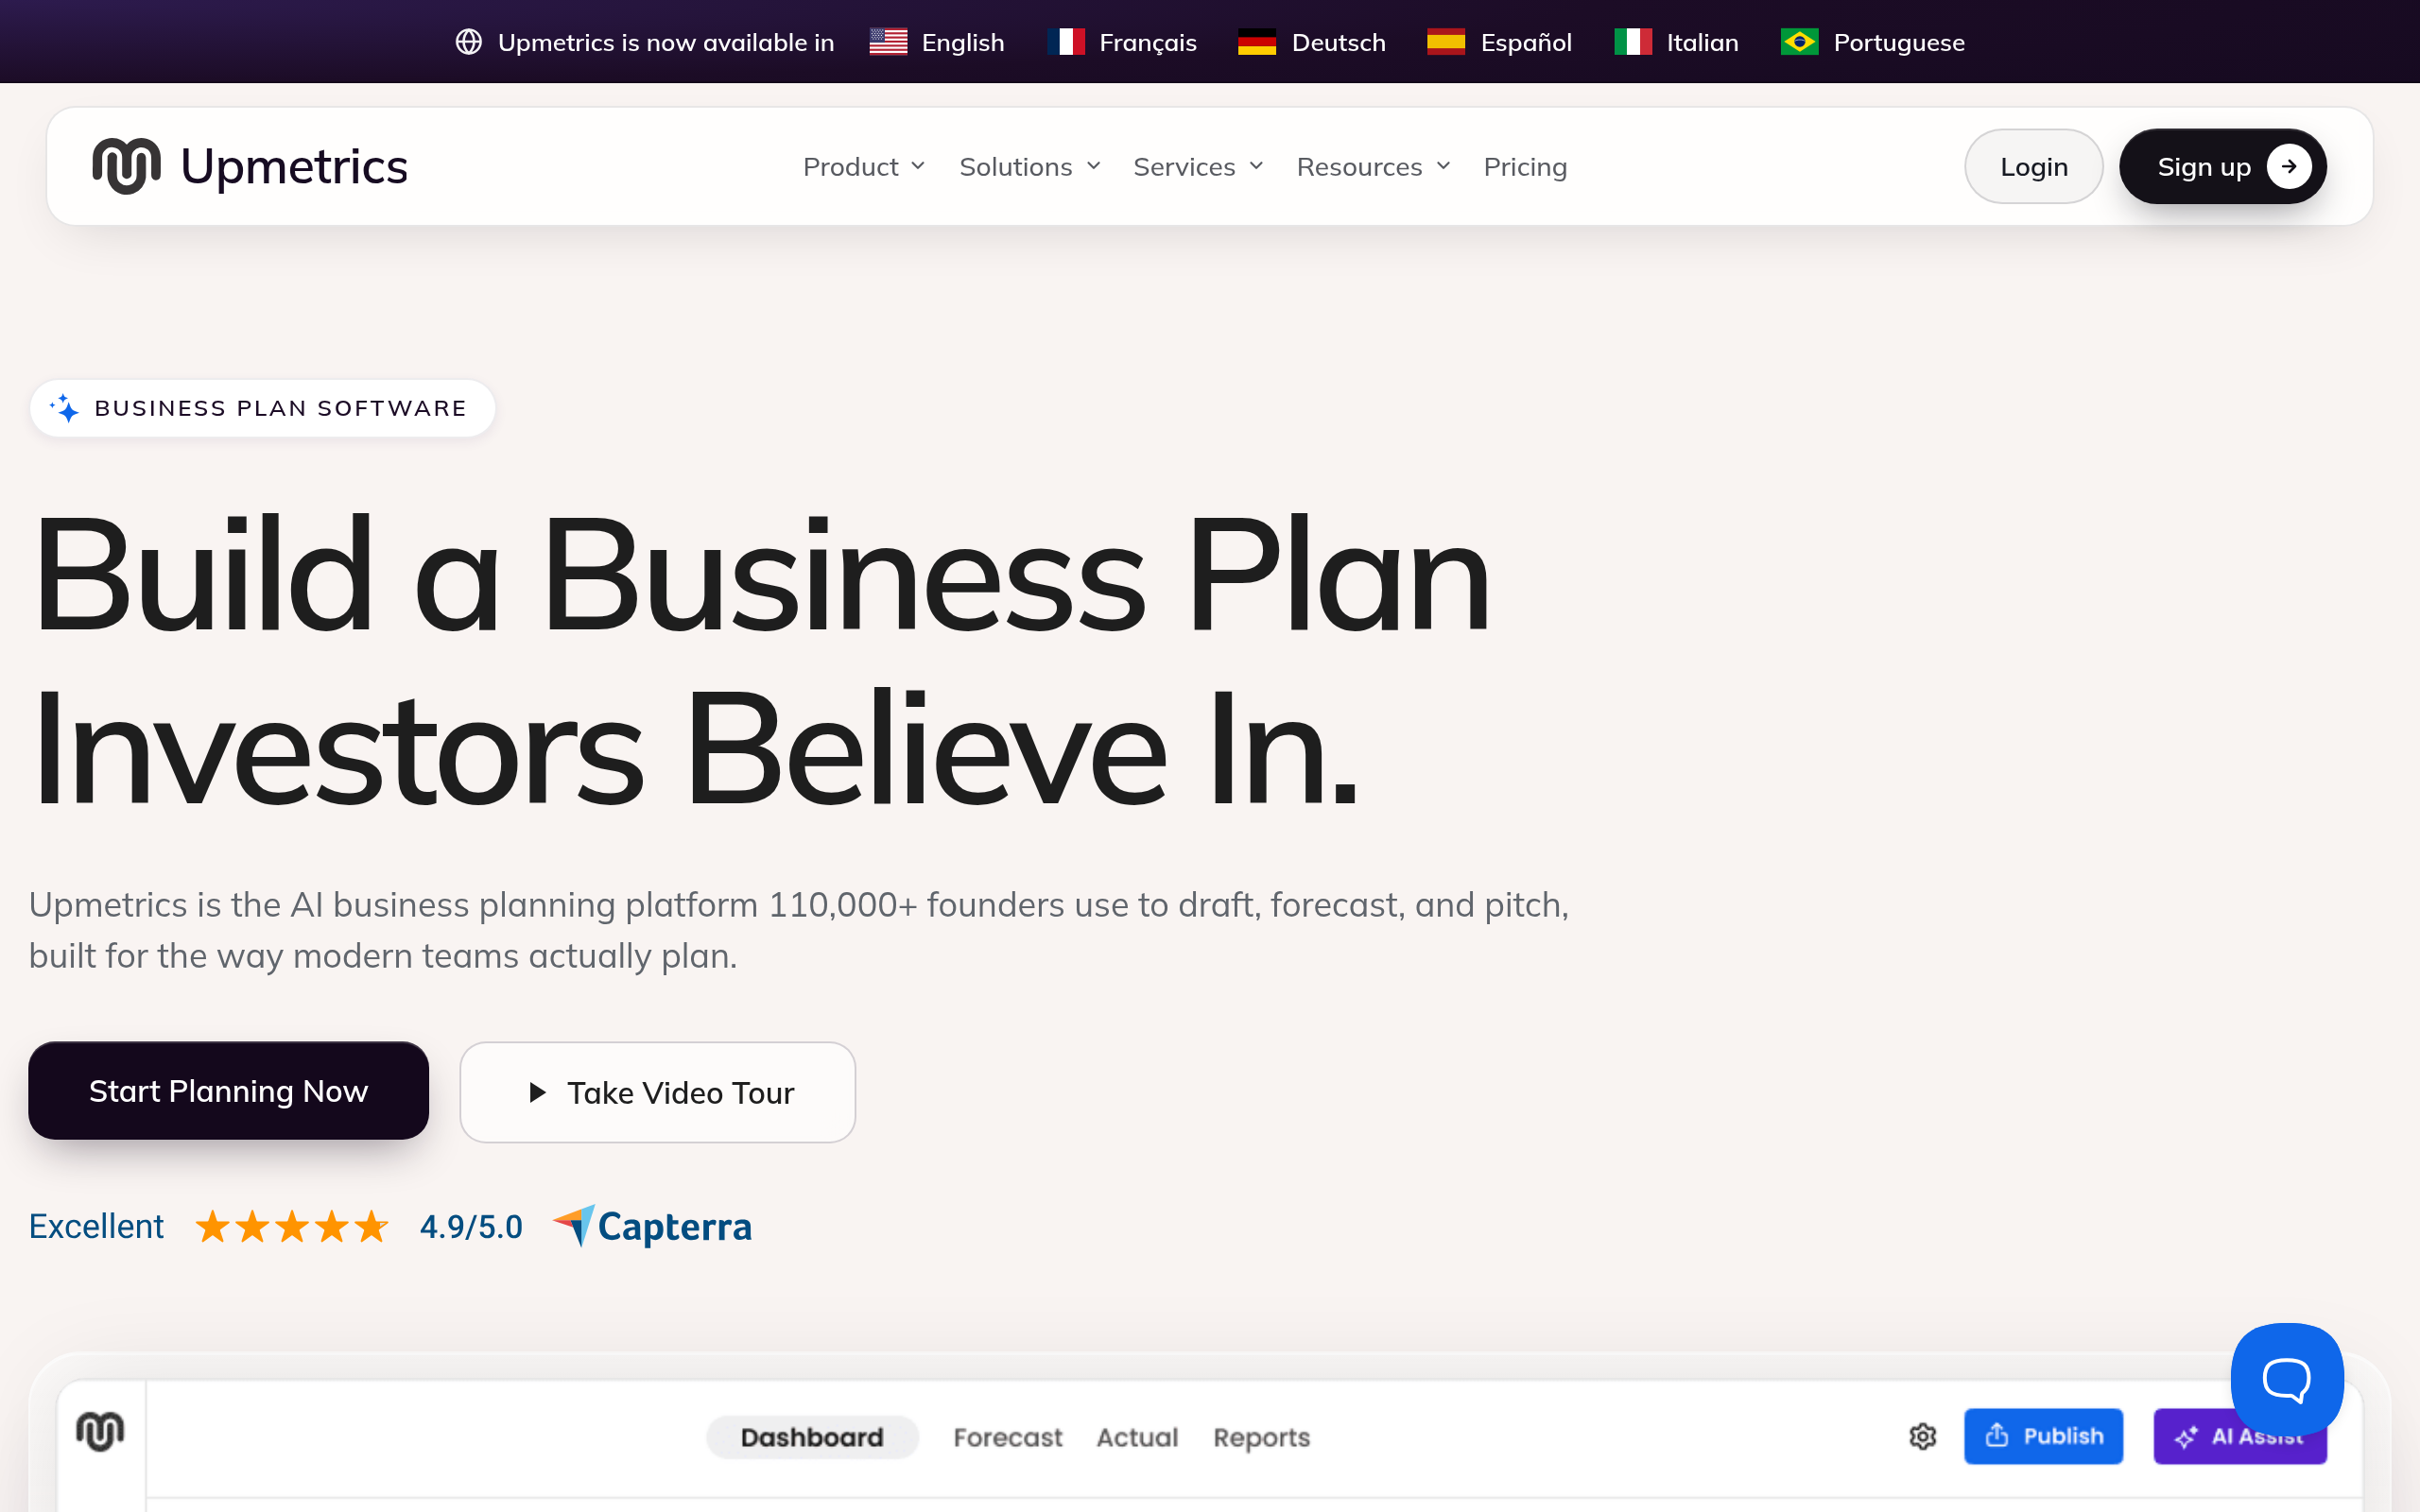Click the Sign up button
Image resolution: width=2420 pixels, height=1512 pixels.
pyautogui.click(x=2223, y=166)
